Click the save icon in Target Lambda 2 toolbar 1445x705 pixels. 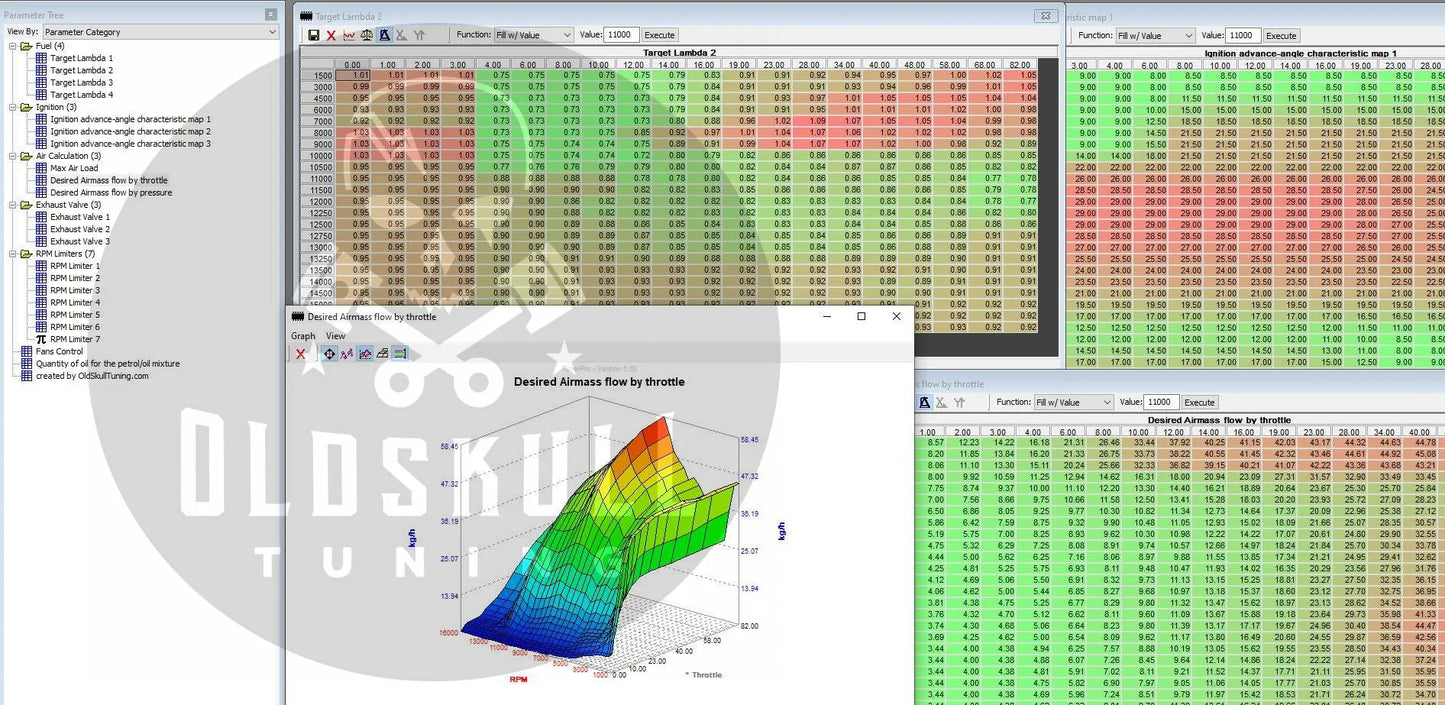tap(314, 35)
